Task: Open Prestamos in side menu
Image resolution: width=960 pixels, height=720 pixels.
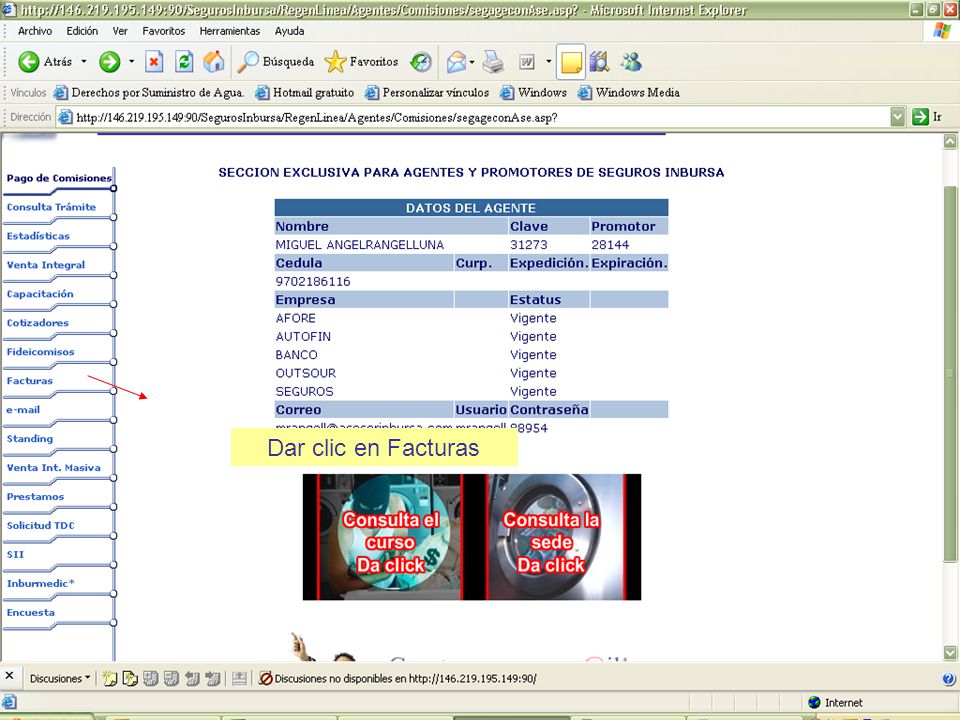Action: pyautogui.click(x=35, y=497)
